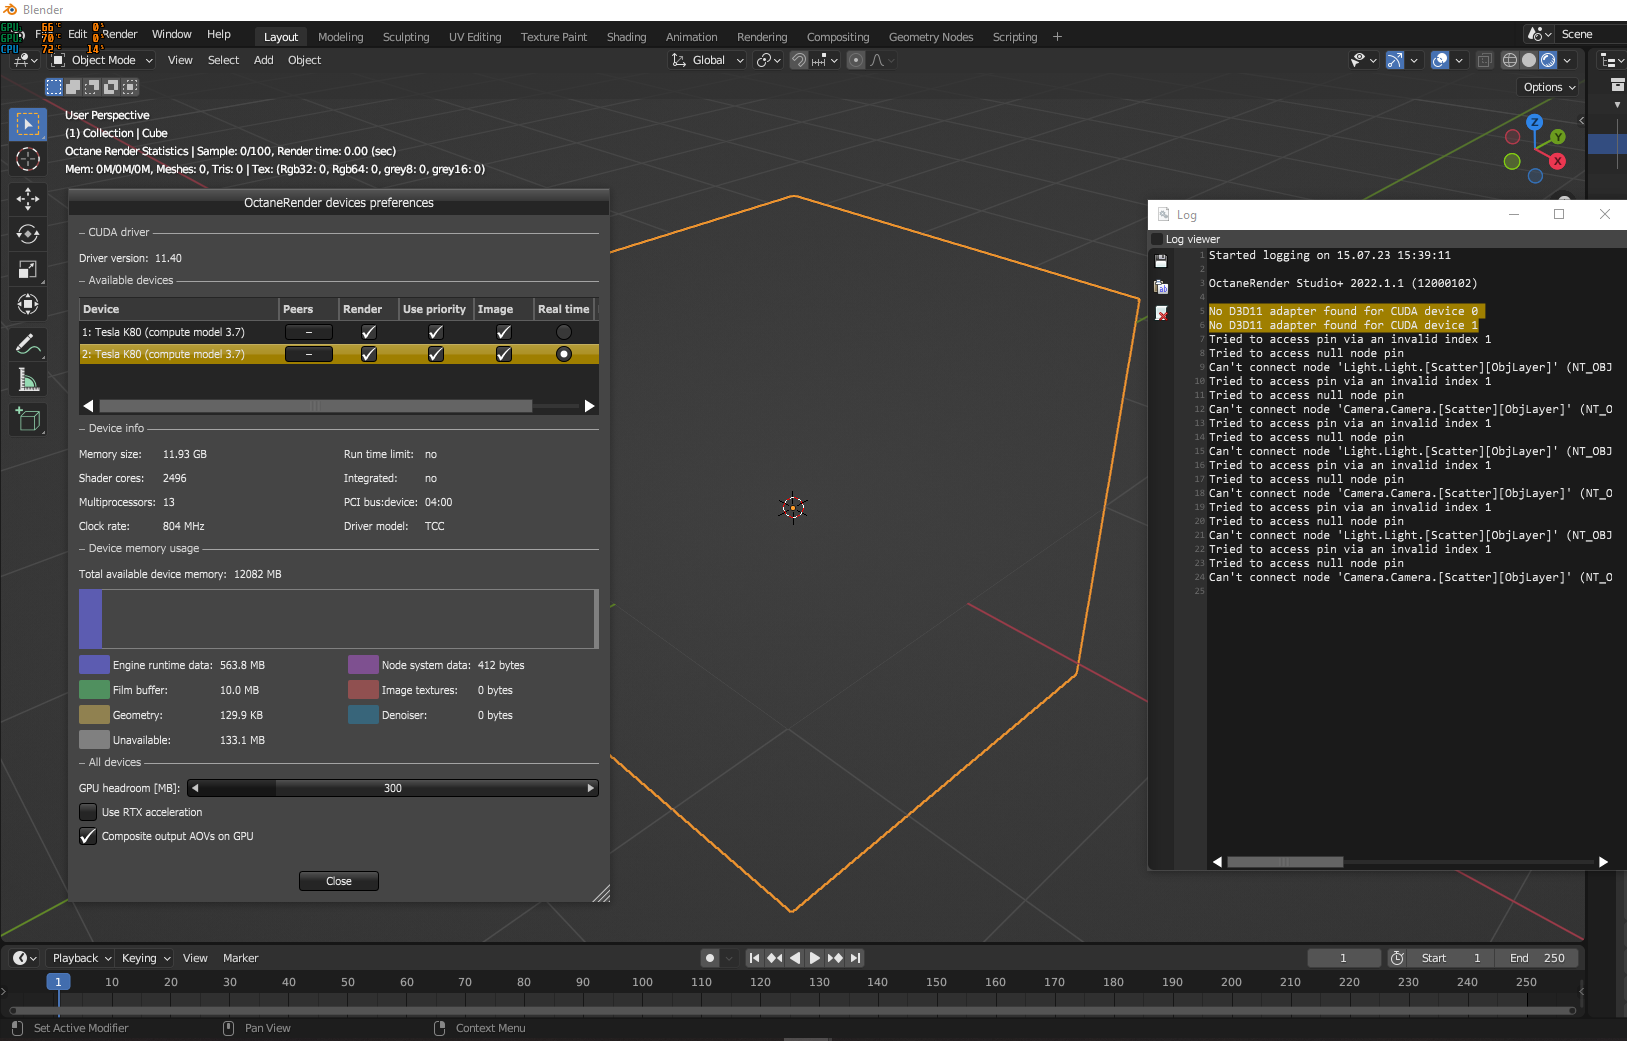This screenshot has height=1041, width=1627.
Task: Open the viewport Add menu
Action: point(264,60)
